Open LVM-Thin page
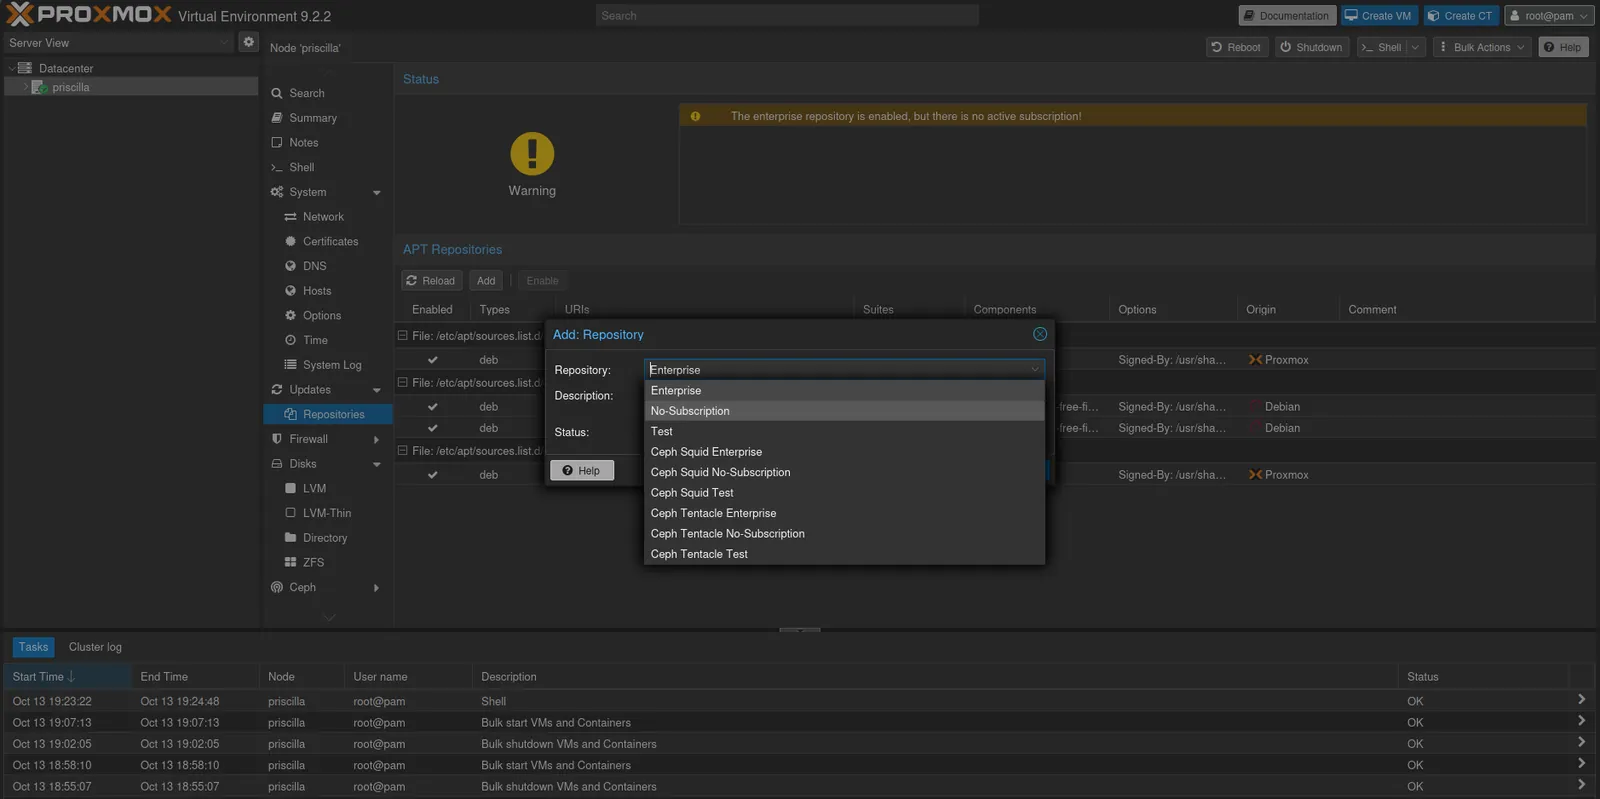Screen dimensions: 1600x799 click(x=327, y=513)
